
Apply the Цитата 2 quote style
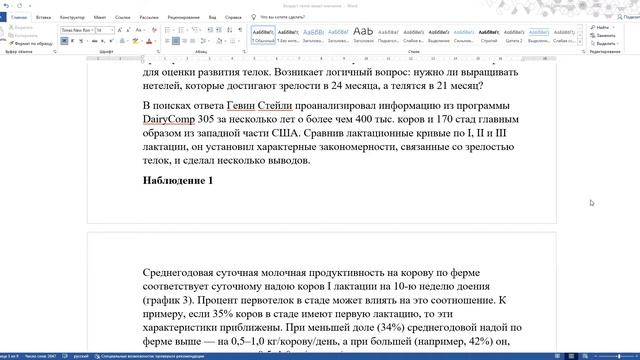click(x=513, y=36)
